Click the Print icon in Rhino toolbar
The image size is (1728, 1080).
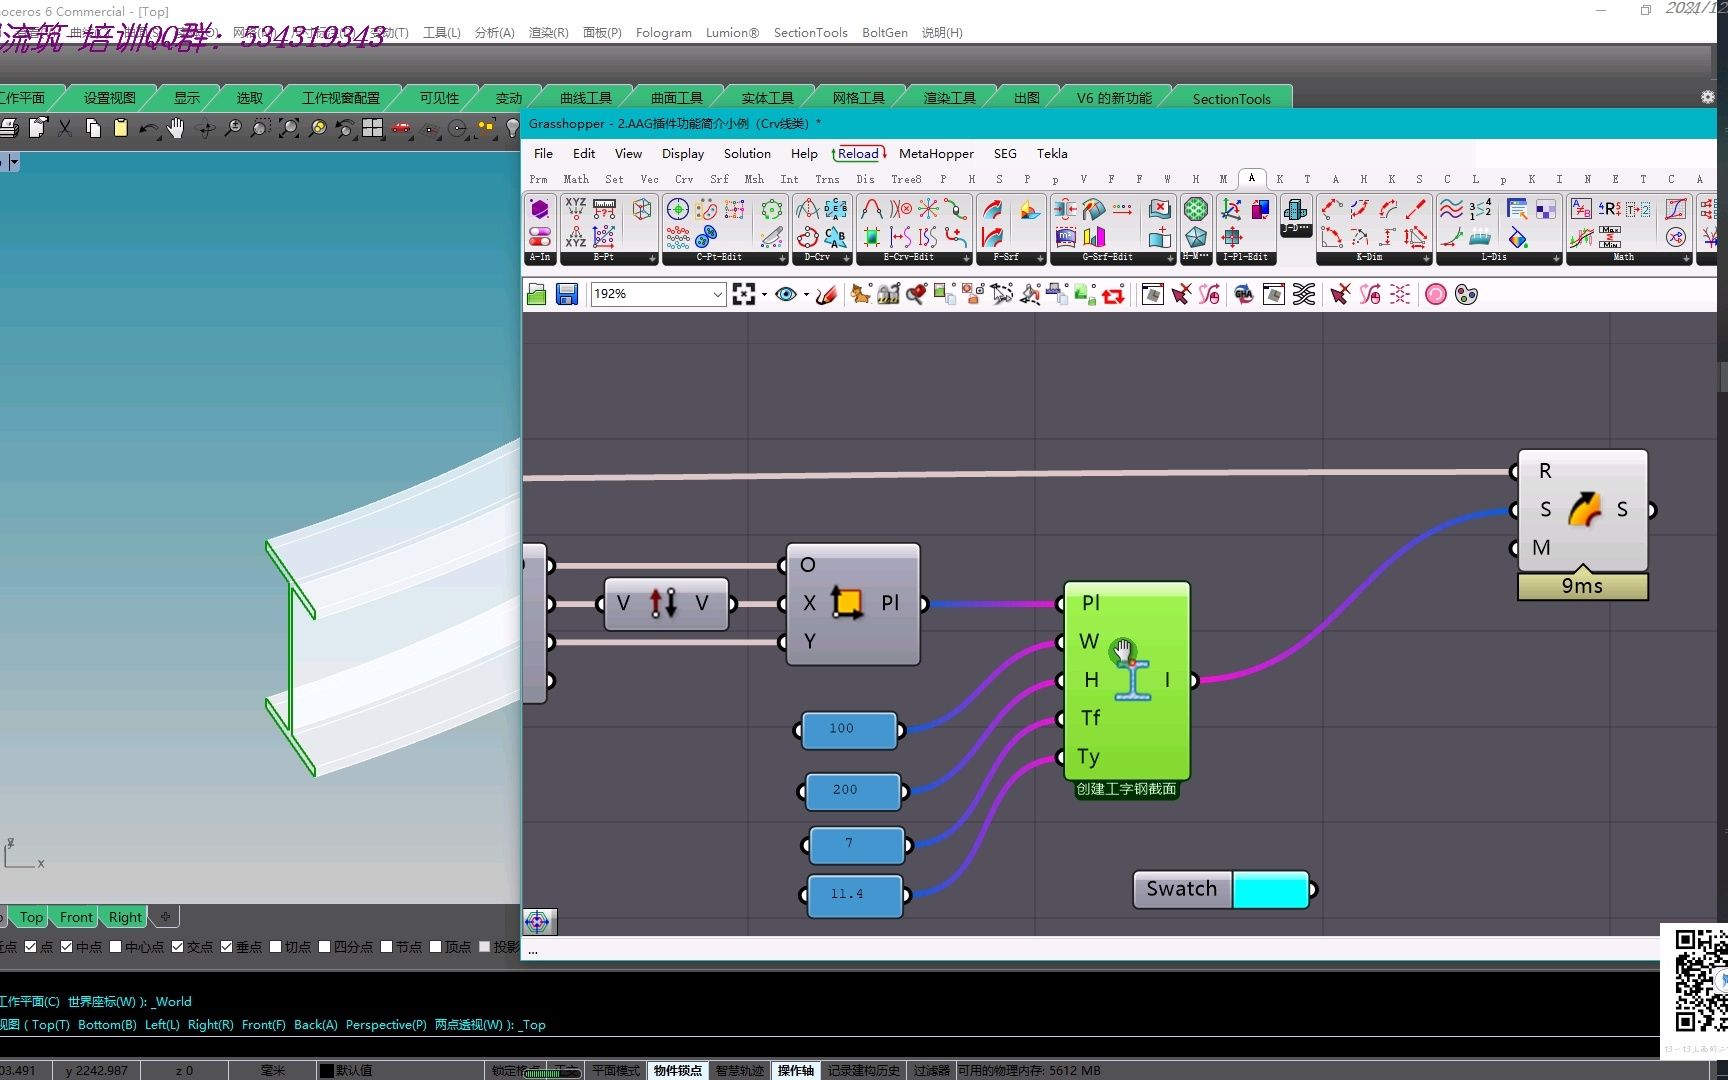tap(9, 128)
